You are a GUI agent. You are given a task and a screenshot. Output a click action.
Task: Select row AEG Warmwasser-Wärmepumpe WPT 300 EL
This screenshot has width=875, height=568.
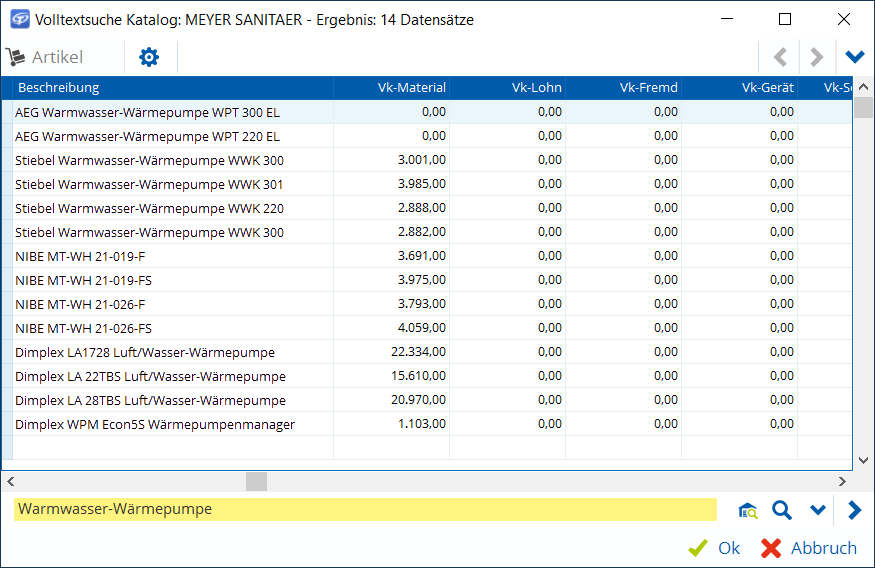coord(427,112)
